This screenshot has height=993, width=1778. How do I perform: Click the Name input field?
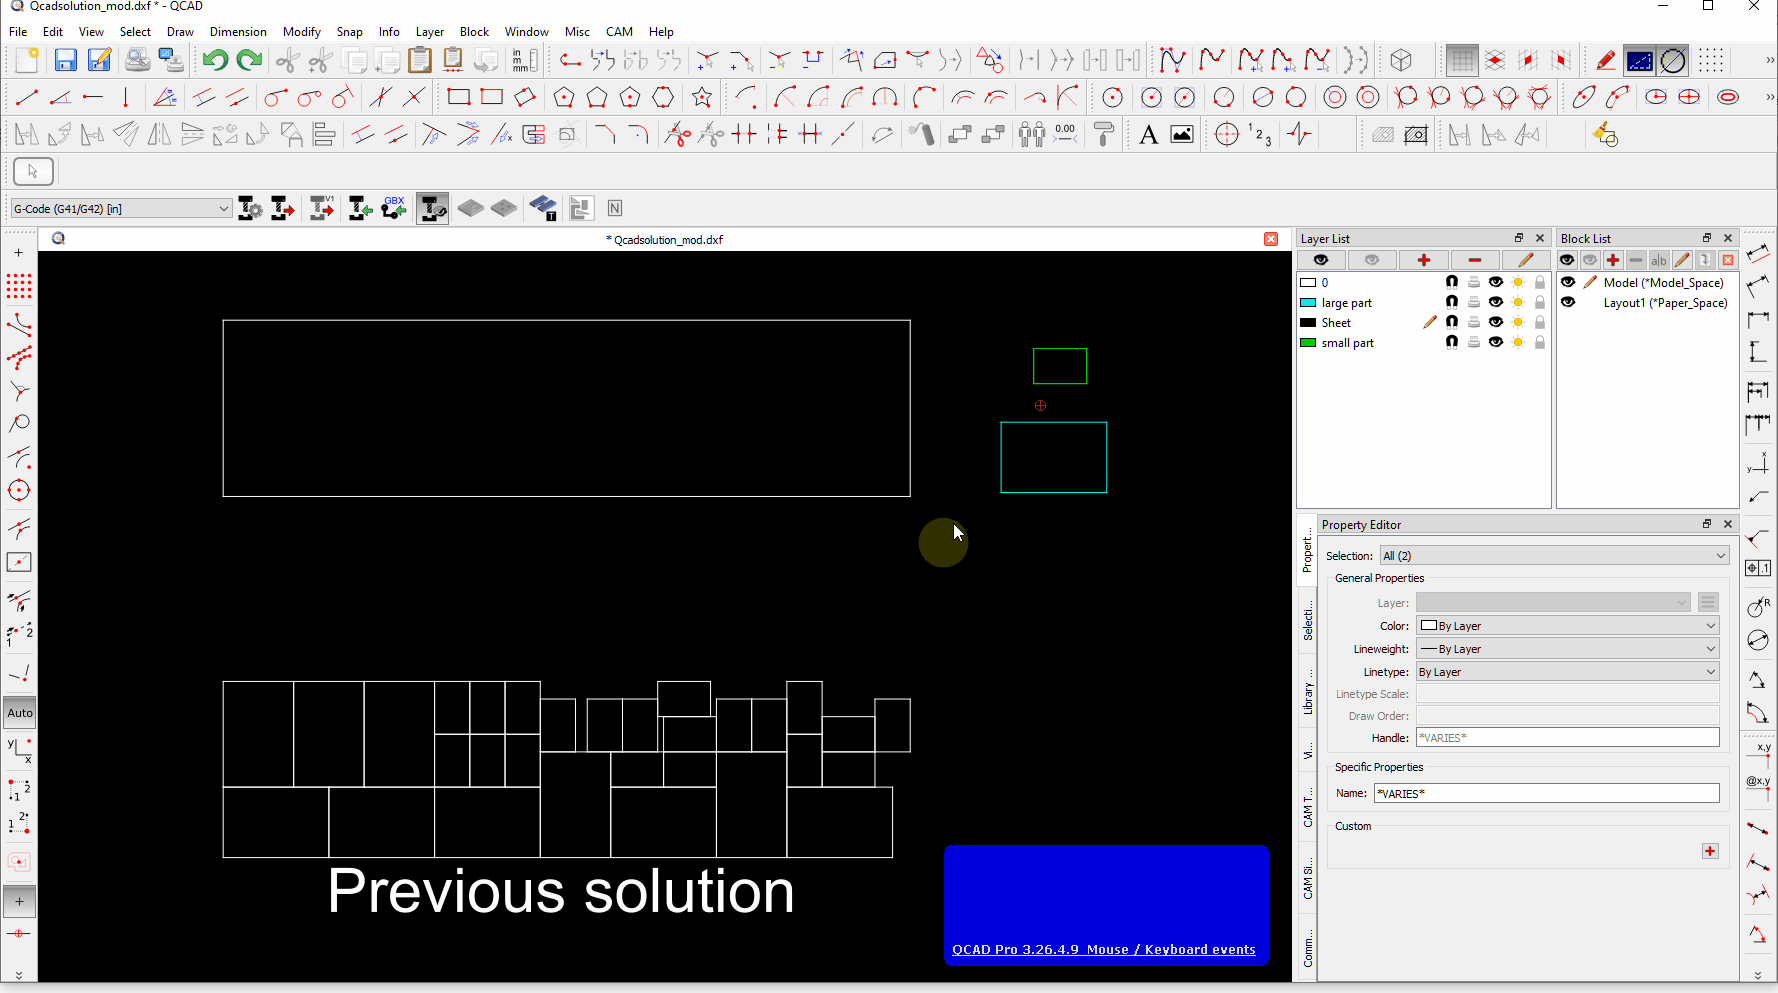point(1546,794)
